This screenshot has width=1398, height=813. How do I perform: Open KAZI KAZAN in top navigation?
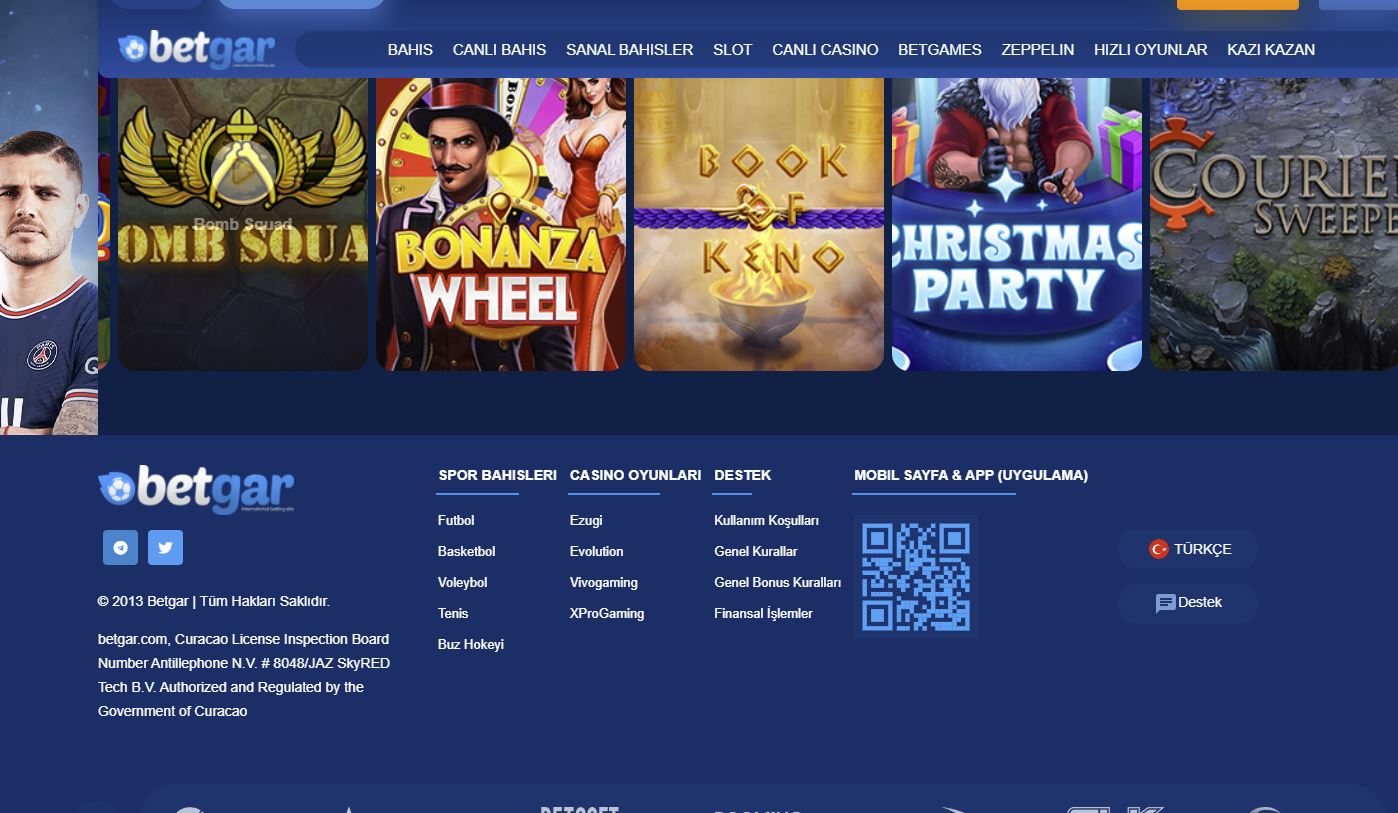coord(1270,50)
